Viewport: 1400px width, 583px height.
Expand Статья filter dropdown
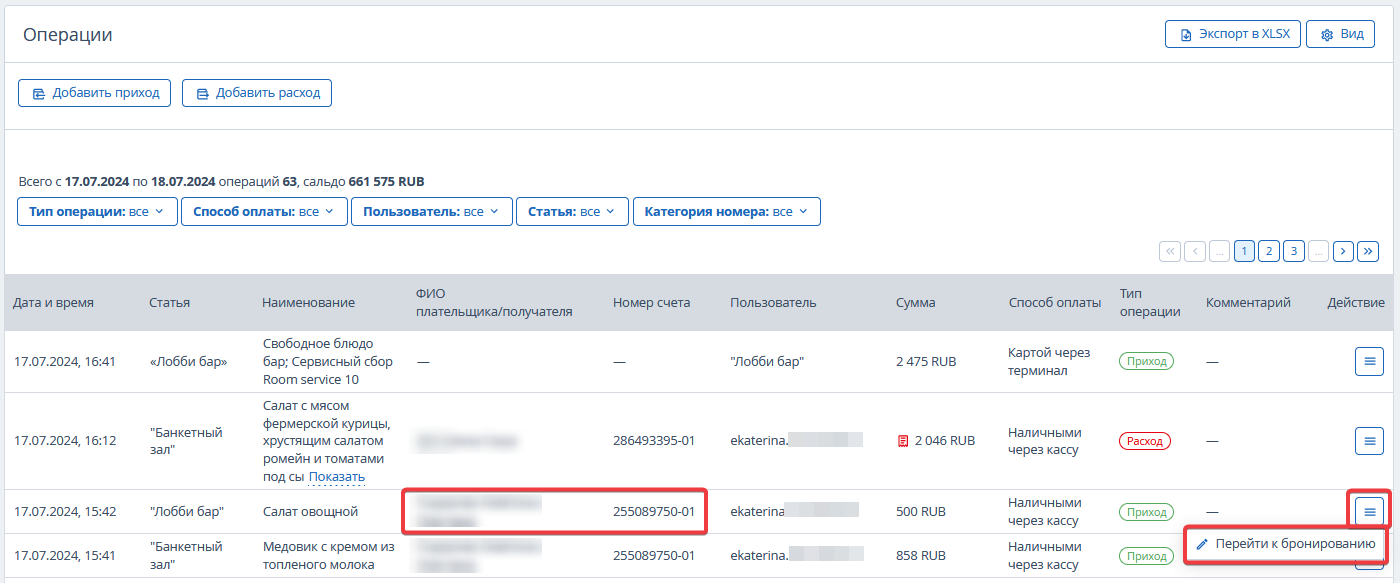[572, 212]
